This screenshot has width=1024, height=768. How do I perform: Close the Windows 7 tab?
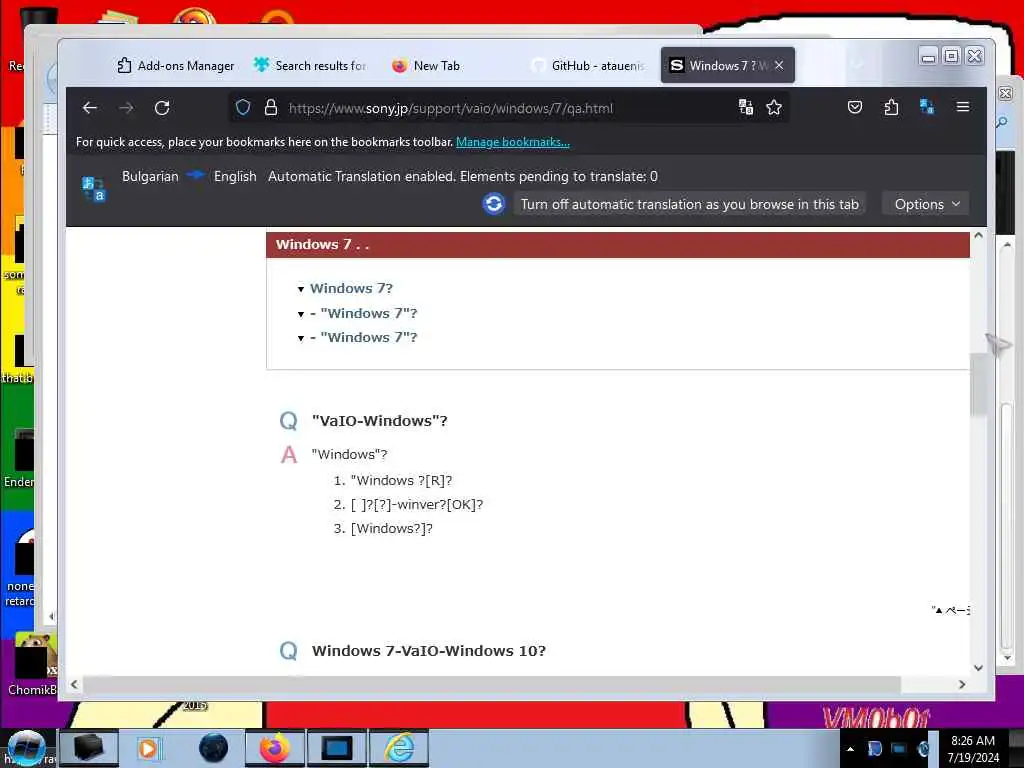[779, 65]
